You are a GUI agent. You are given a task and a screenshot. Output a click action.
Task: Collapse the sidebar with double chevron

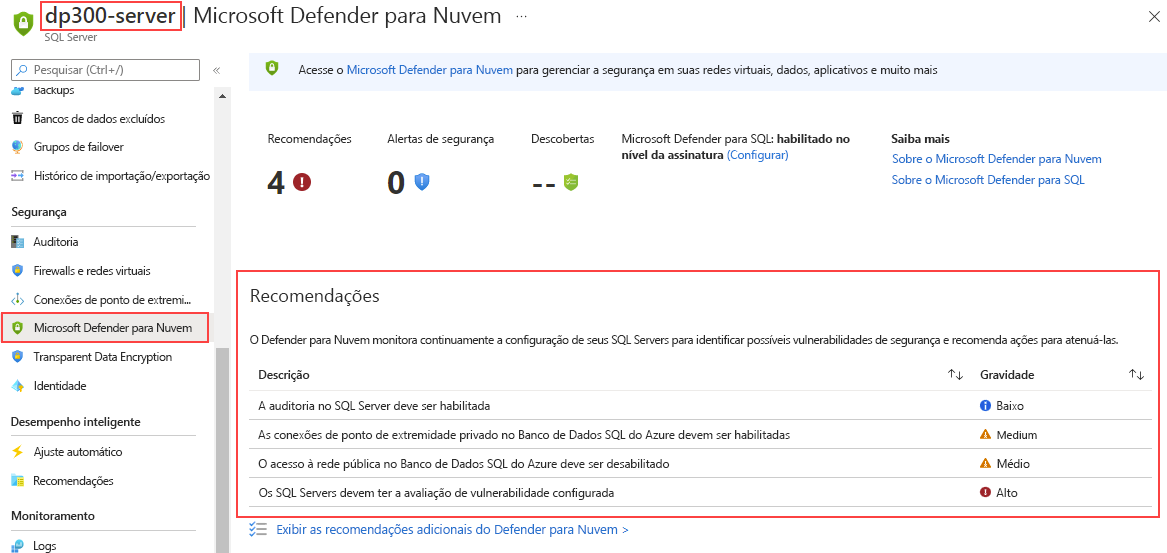tap(217, 71)
